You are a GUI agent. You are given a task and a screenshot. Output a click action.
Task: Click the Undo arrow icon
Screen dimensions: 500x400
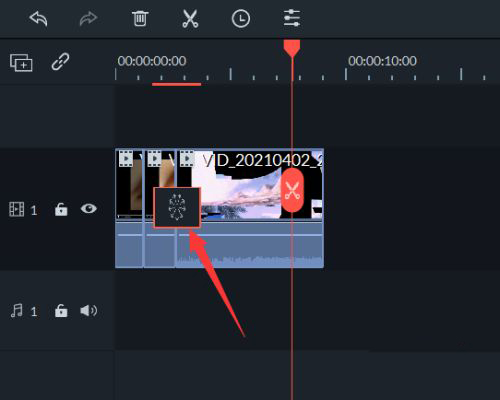click(x=38, y=19)
